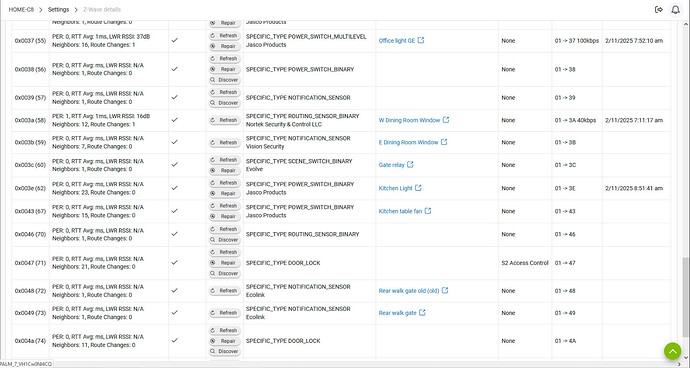Open the notifications bell icon

coord(675,9)
